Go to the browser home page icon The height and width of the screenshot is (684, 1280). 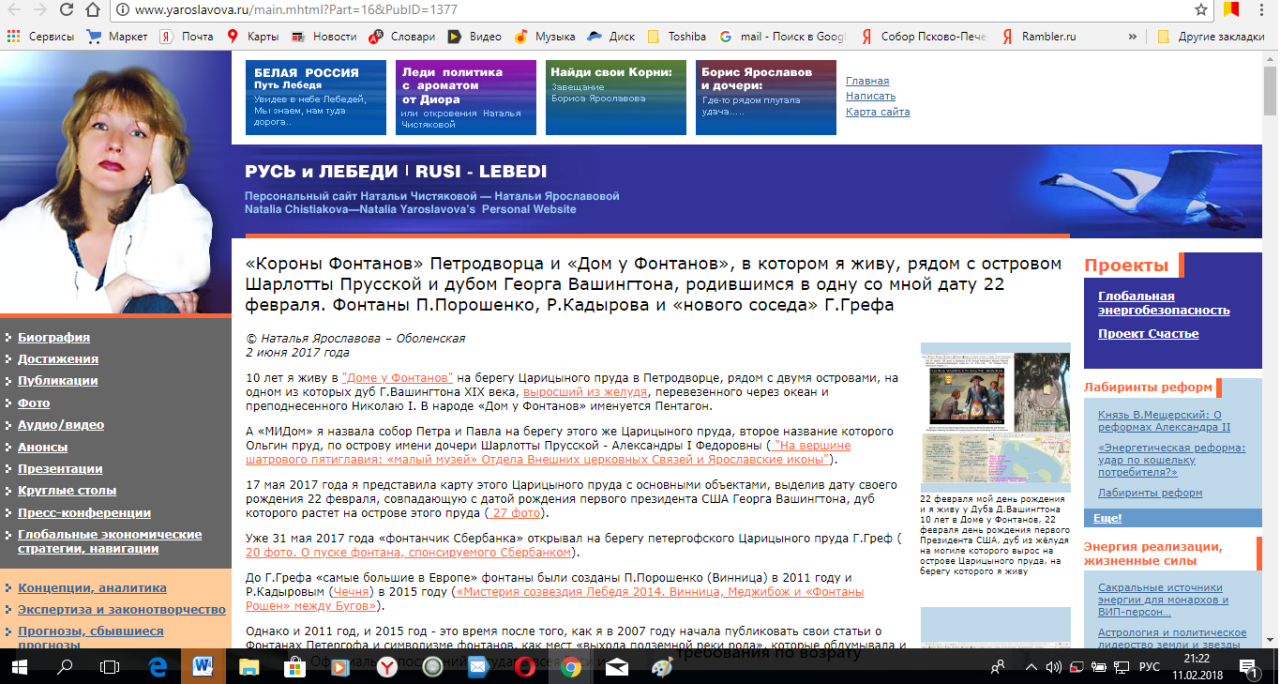92,10
